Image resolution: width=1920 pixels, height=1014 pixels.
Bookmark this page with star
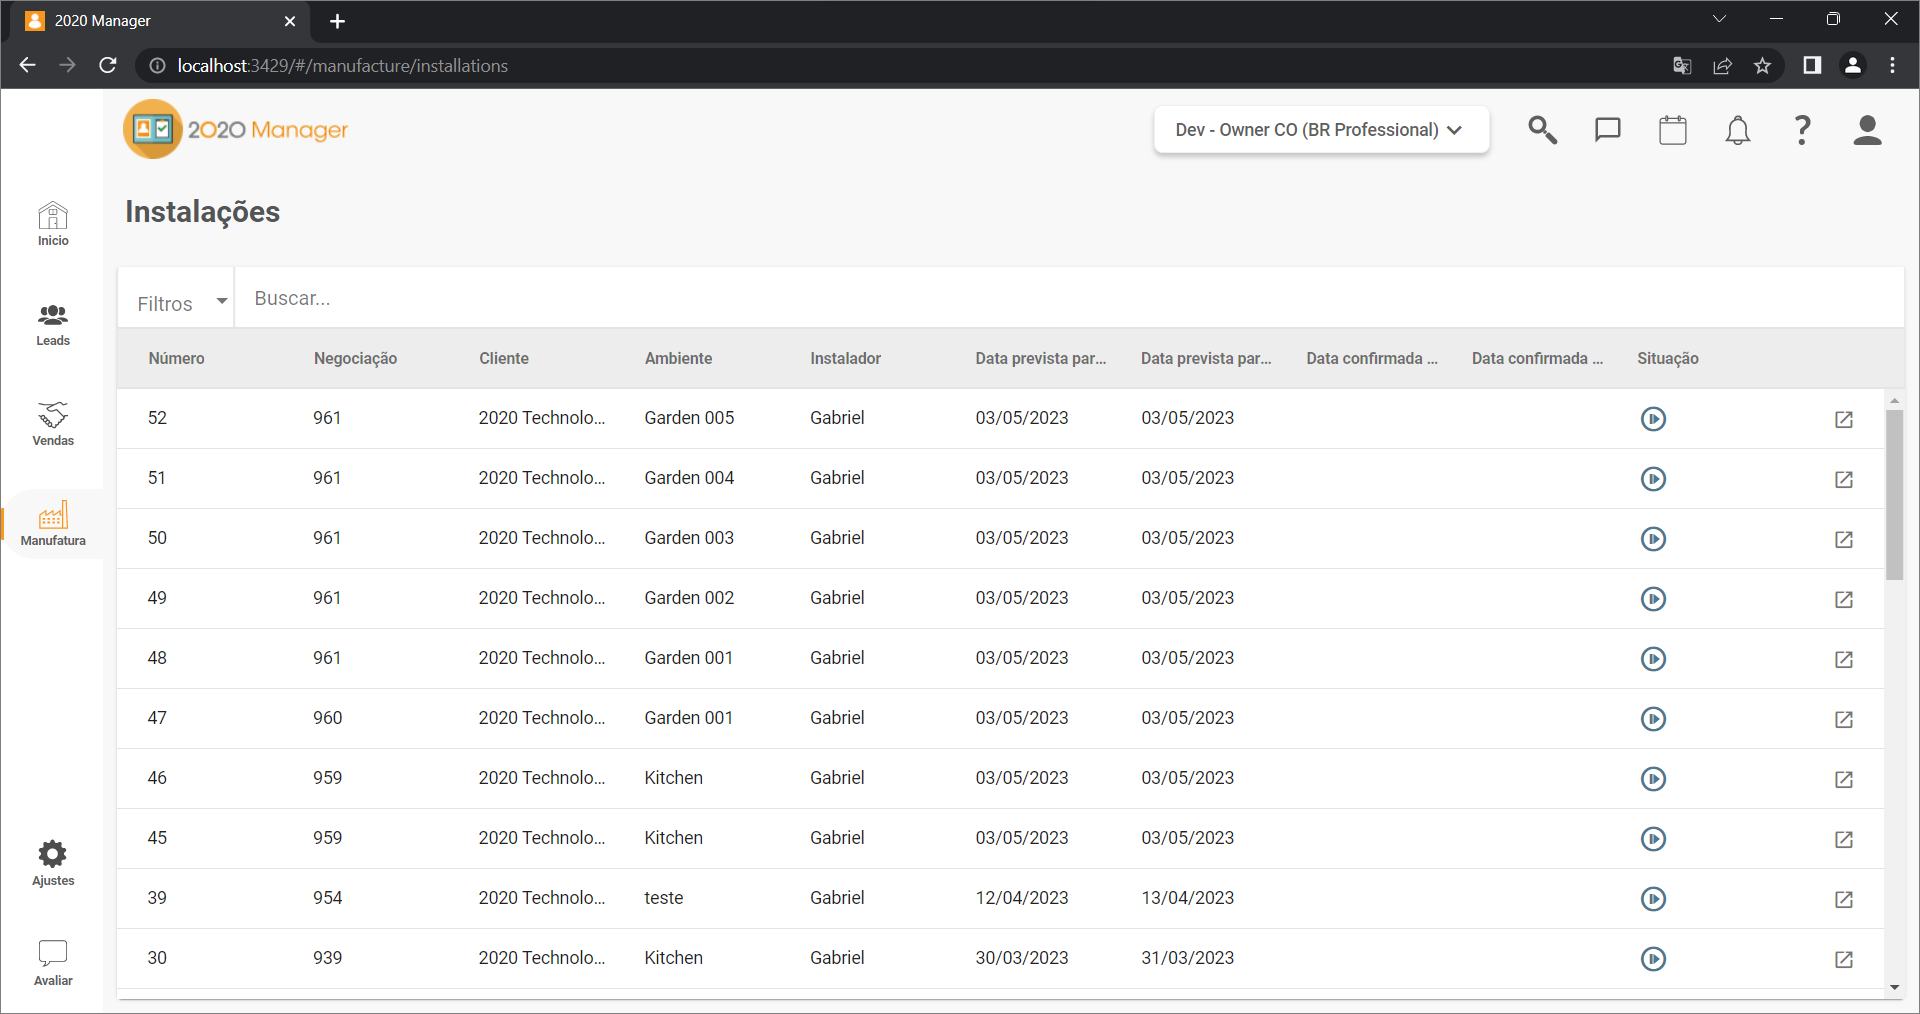1762,65
